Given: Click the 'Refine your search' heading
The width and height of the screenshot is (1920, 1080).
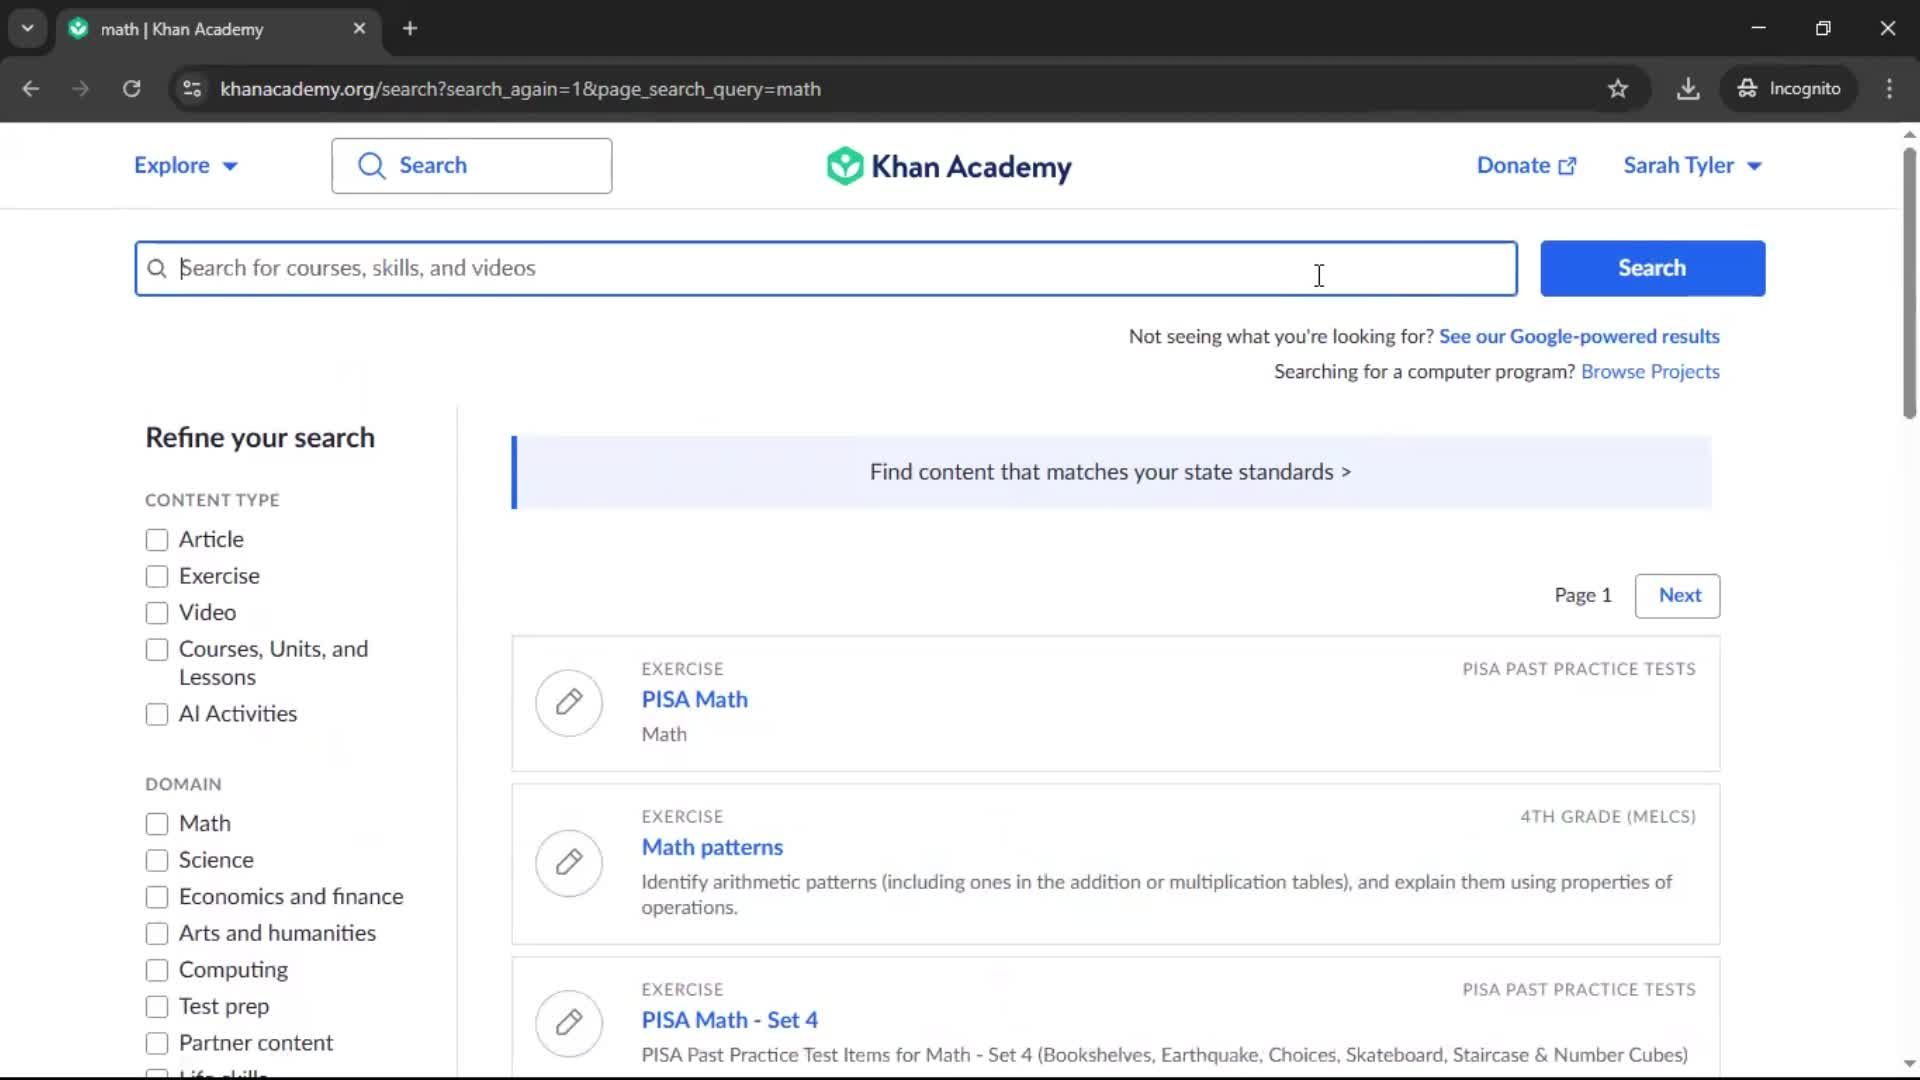Looking at the screenshot, I should tap(260, 438).
